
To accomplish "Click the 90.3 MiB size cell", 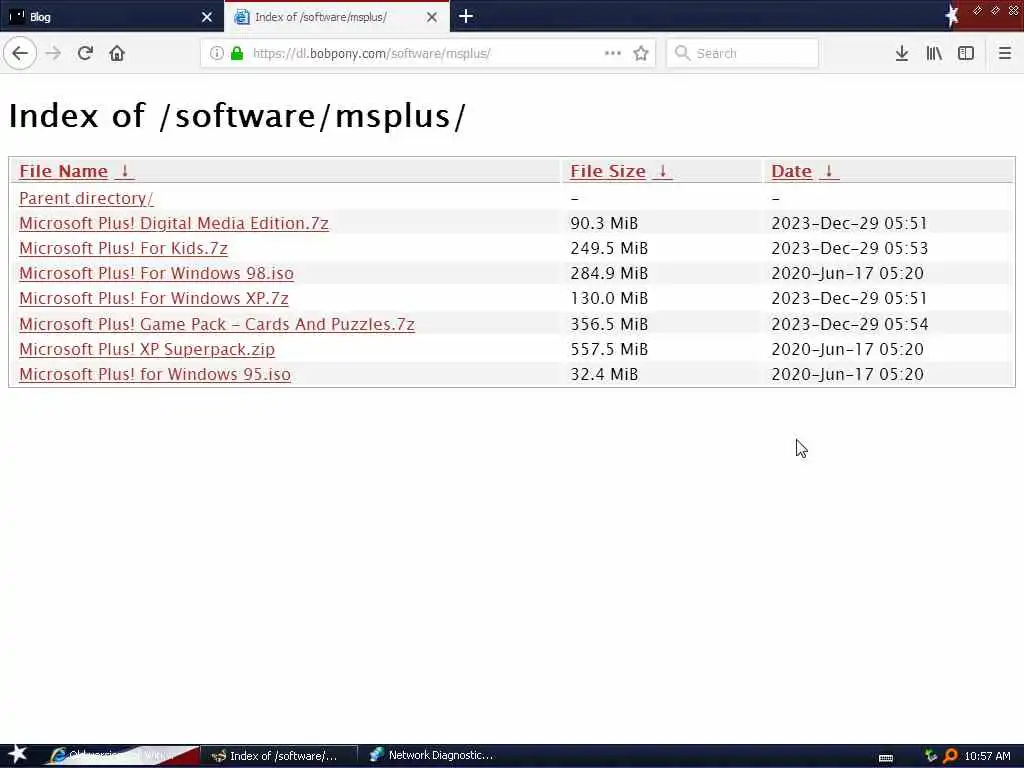I will [604, 223].
